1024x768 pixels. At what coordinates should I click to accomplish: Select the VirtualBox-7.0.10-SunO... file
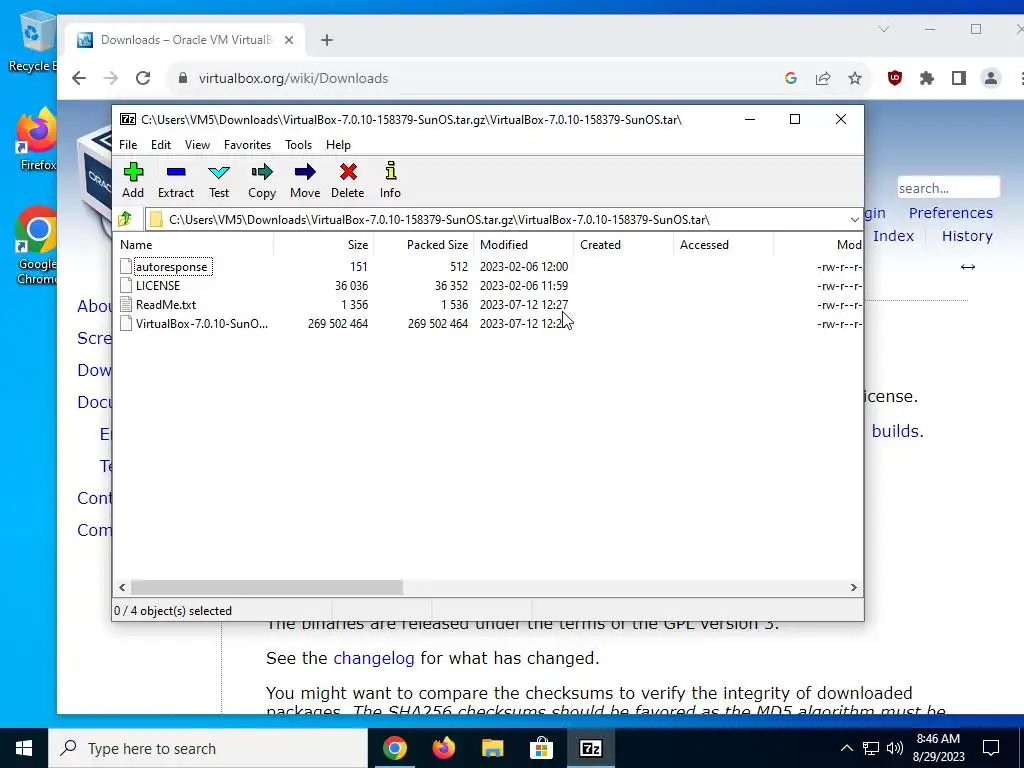pyautogui.click(x=202, y=323)
